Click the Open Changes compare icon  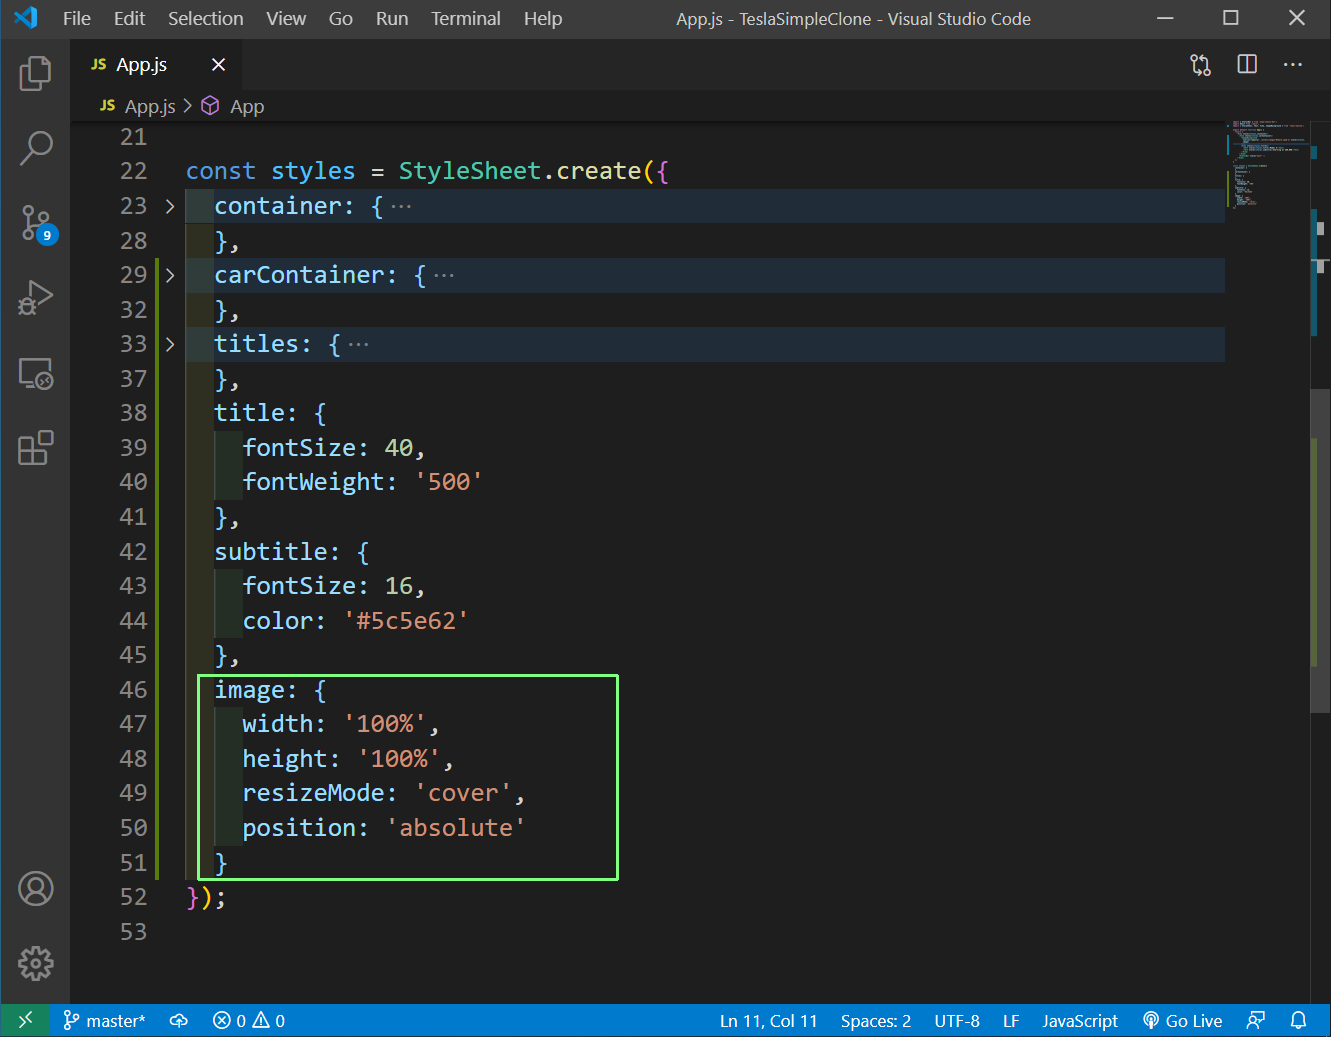[x=1200, y=65]
